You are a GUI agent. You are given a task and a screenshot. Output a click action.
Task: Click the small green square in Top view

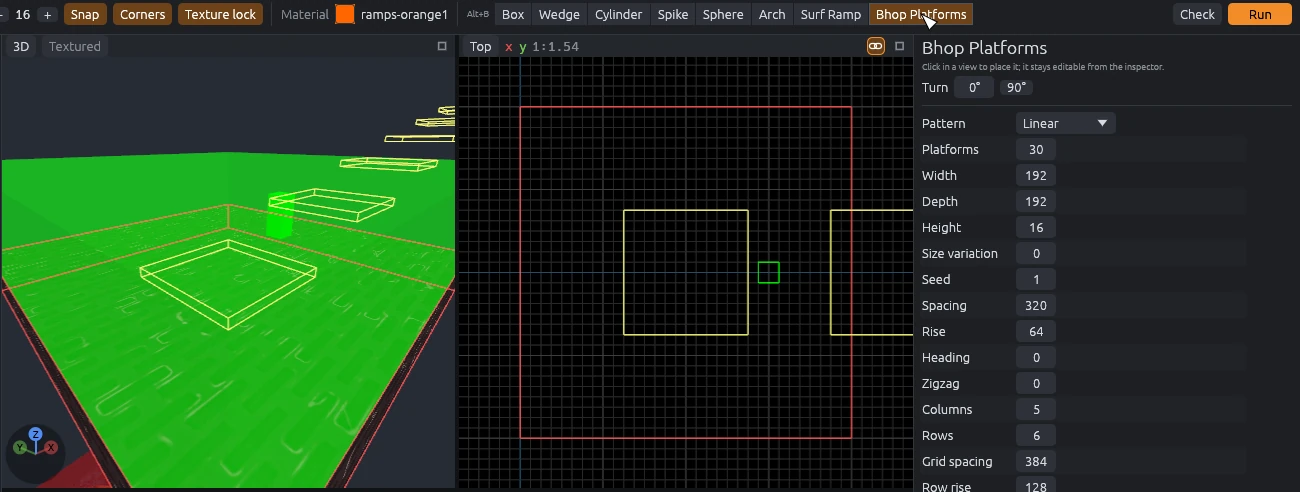(x=768, y=272)
